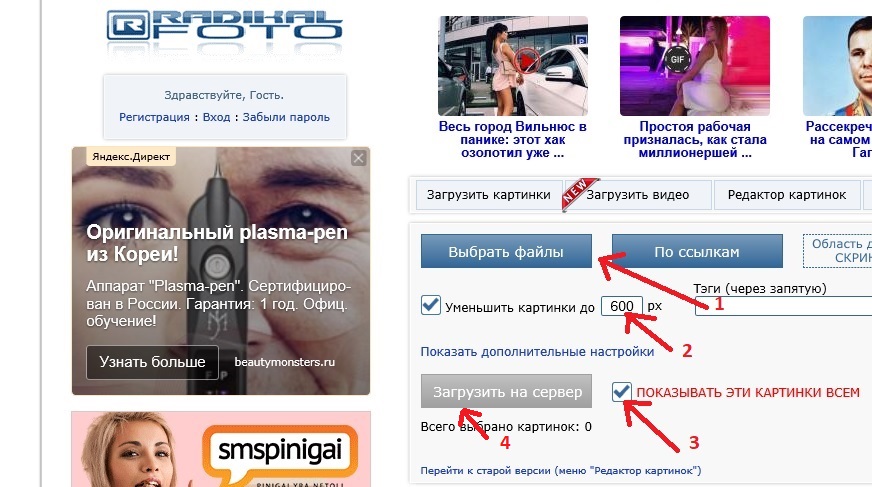Click the Radikal Foto logo

[x=225, y=26]
